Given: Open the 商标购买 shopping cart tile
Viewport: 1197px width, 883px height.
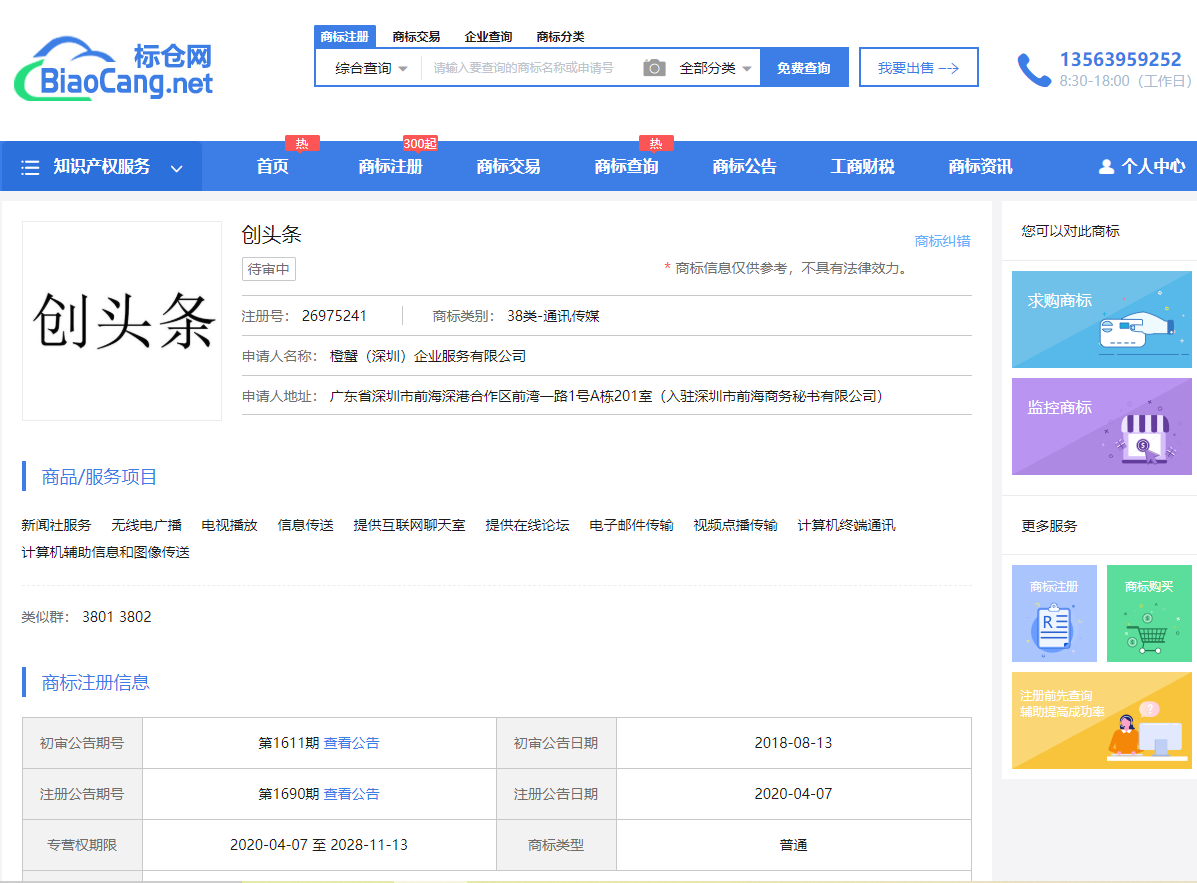Looking at the screenshot, I should tap(1148, 613).
